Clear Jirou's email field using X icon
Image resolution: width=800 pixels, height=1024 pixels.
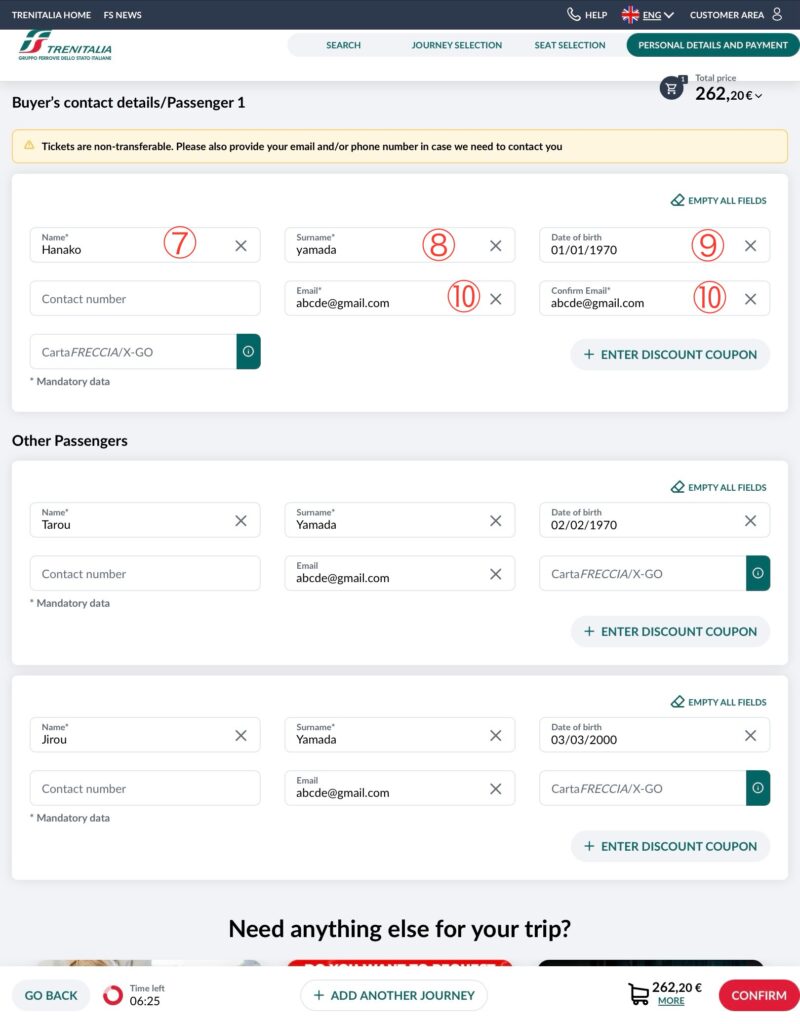pos(495,788)
